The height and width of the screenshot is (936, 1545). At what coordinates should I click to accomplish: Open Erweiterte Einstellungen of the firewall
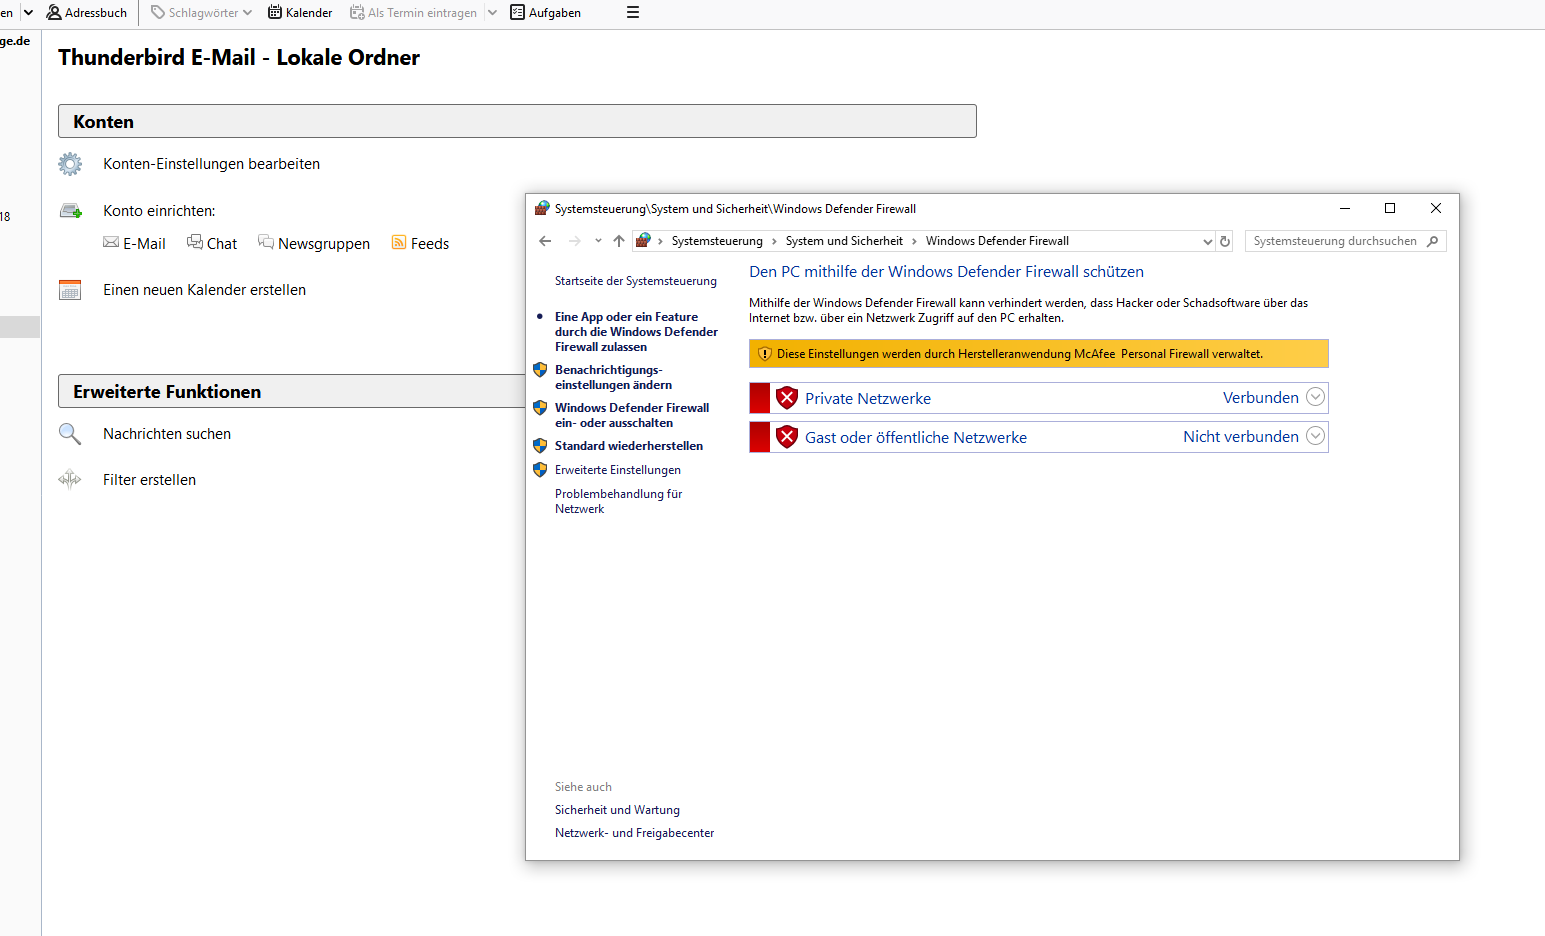pos(617,470)
